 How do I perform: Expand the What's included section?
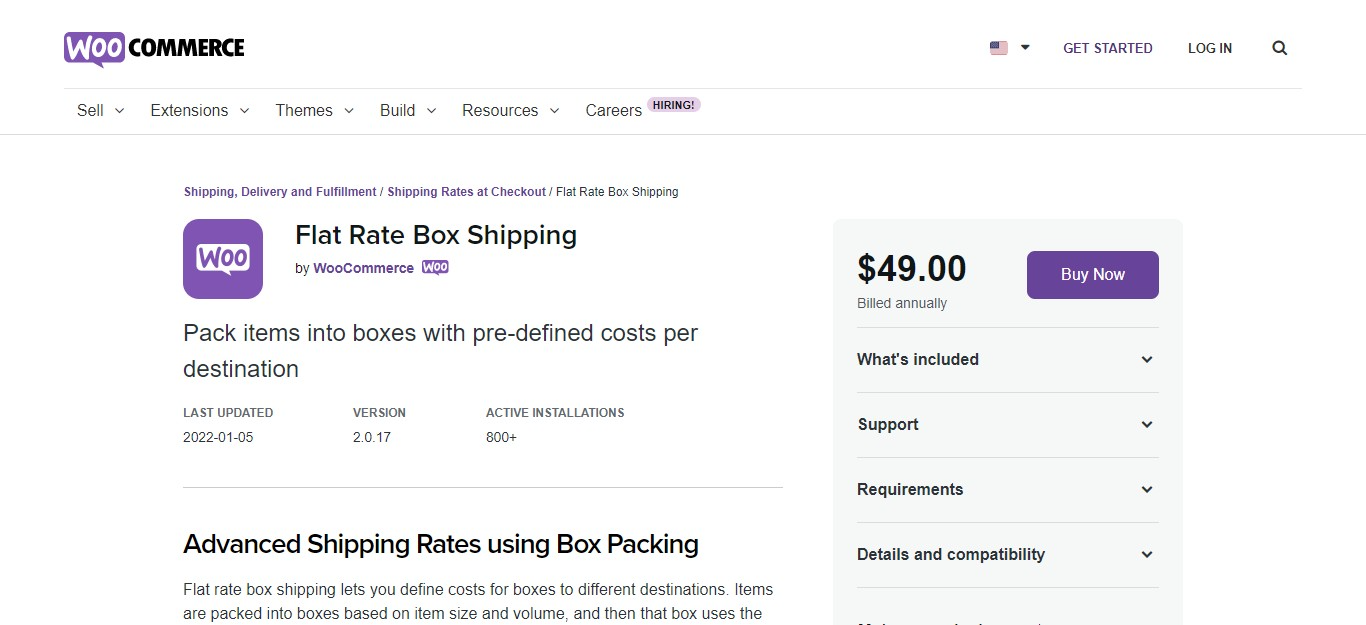(1008, 360)
